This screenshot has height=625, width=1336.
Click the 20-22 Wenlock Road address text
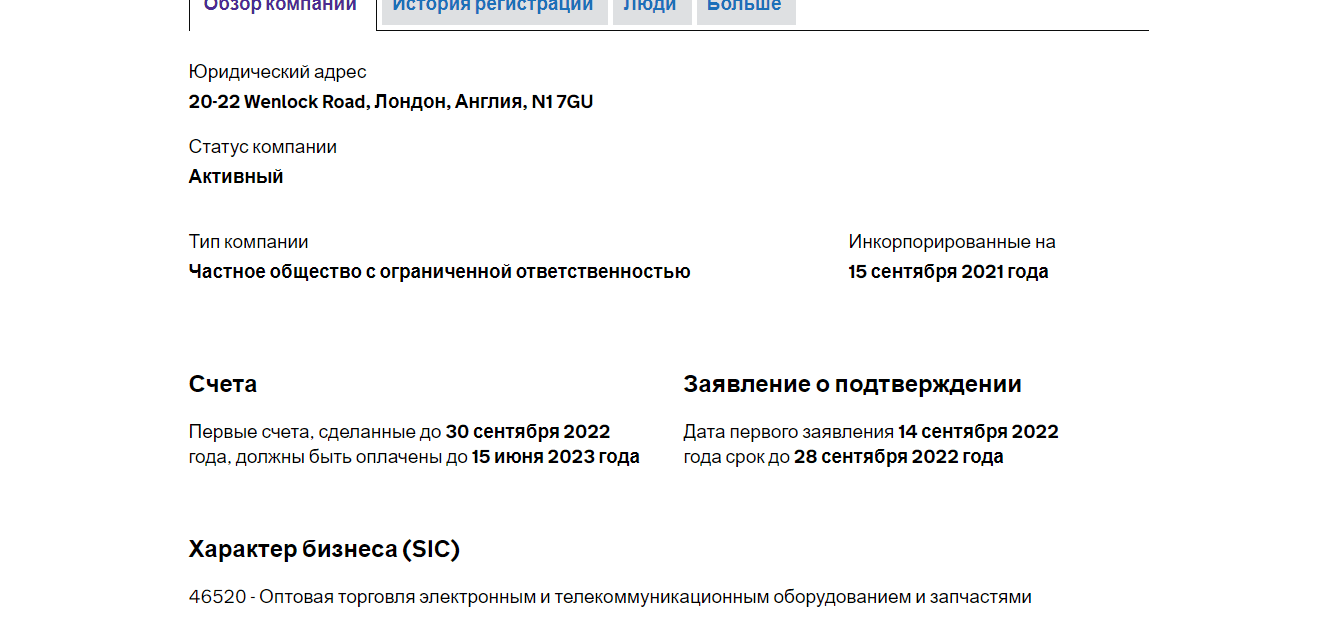point(390,102)
